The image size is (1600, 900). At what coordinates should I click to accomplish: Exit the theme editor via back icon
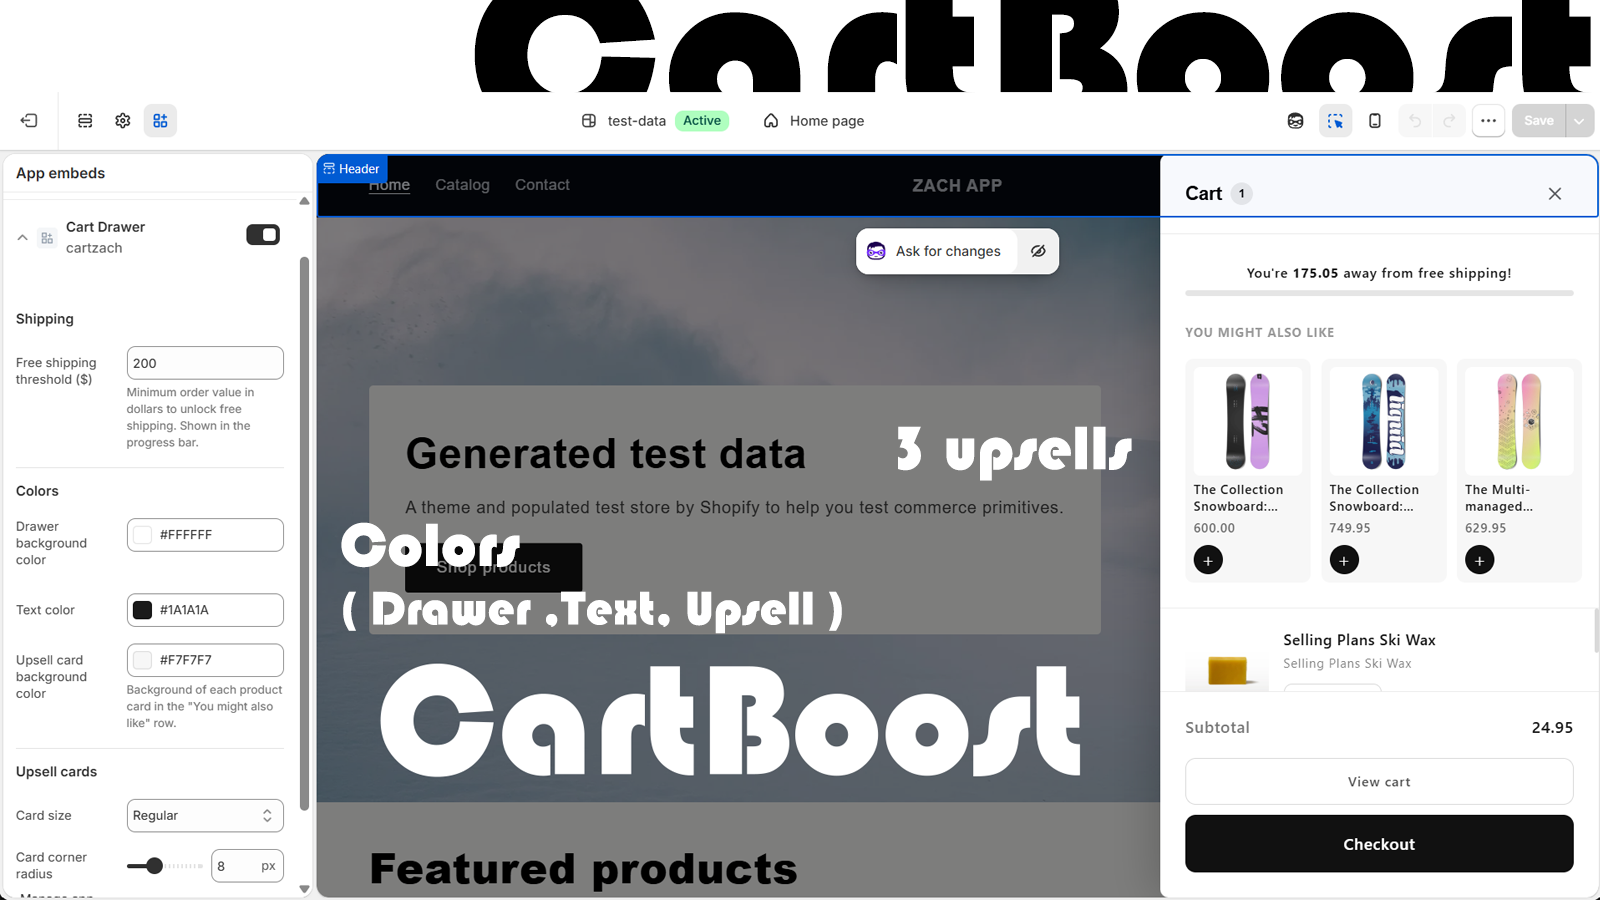tap(29, 121)
